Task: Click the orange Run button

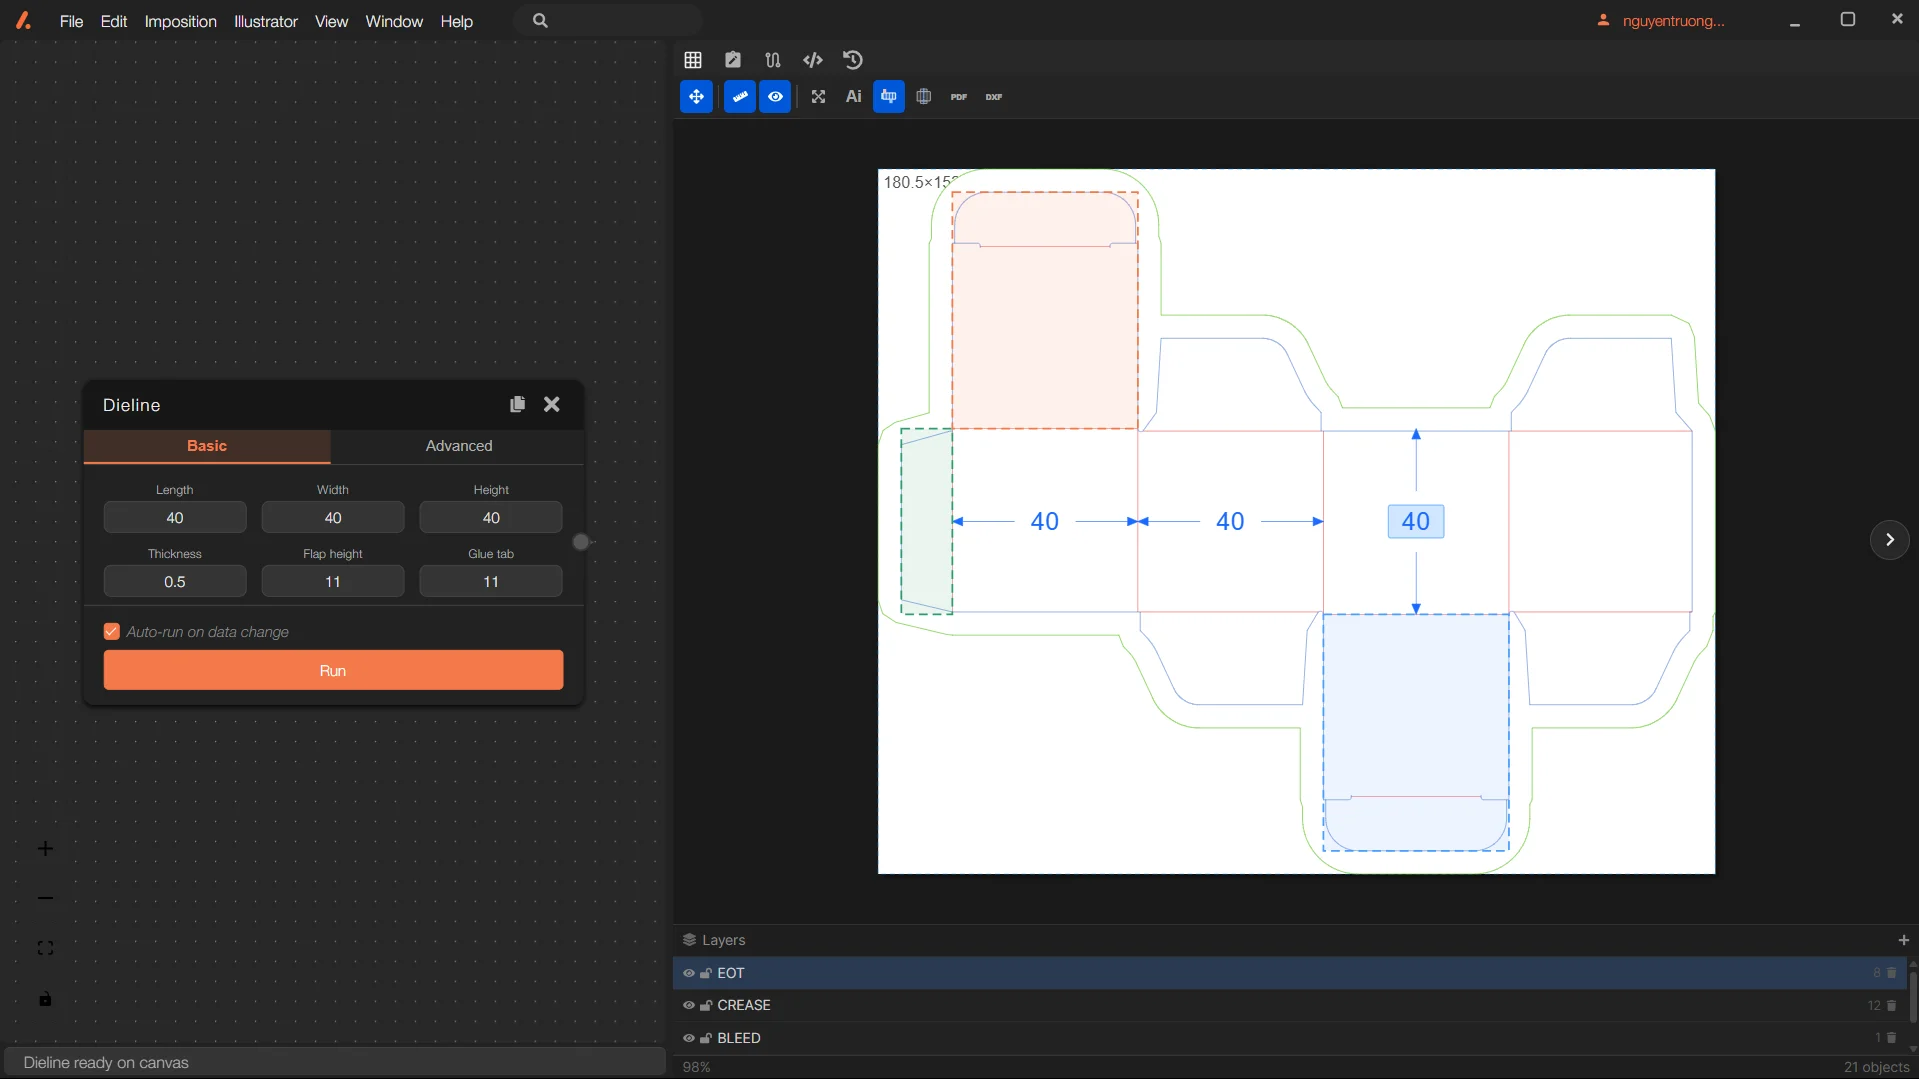Action: click(x=333, y=670)
